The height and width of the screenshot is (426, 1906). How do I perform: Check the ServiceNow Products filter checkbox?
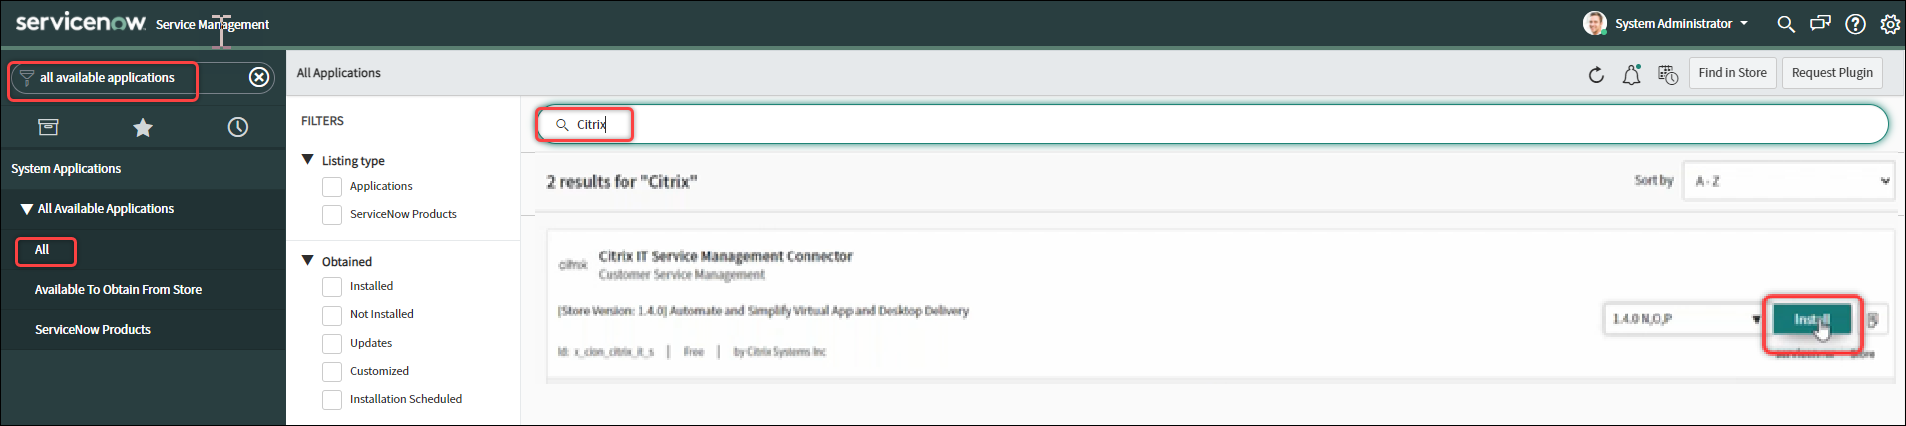click(332, 215)
